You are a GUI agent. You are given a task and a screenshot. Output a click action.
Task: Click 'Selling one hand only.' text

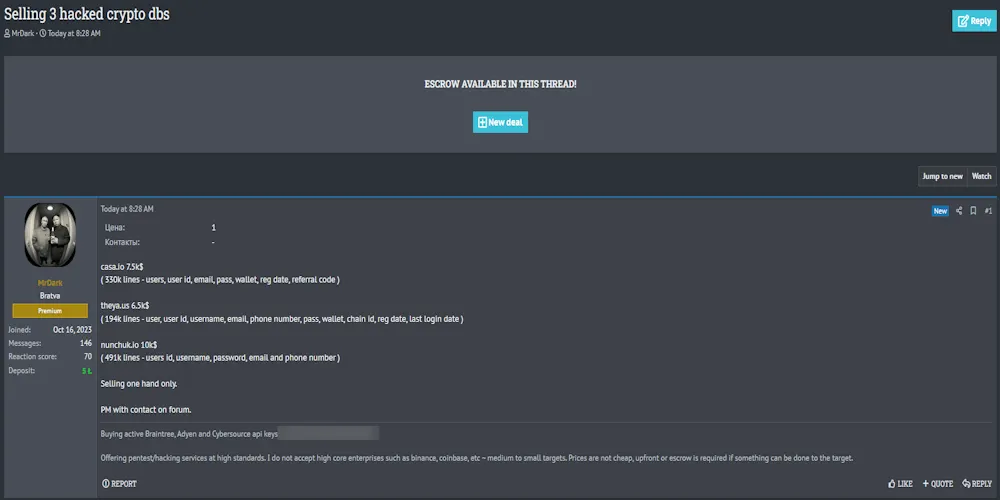pyautogui.click(x=139, y=384)
